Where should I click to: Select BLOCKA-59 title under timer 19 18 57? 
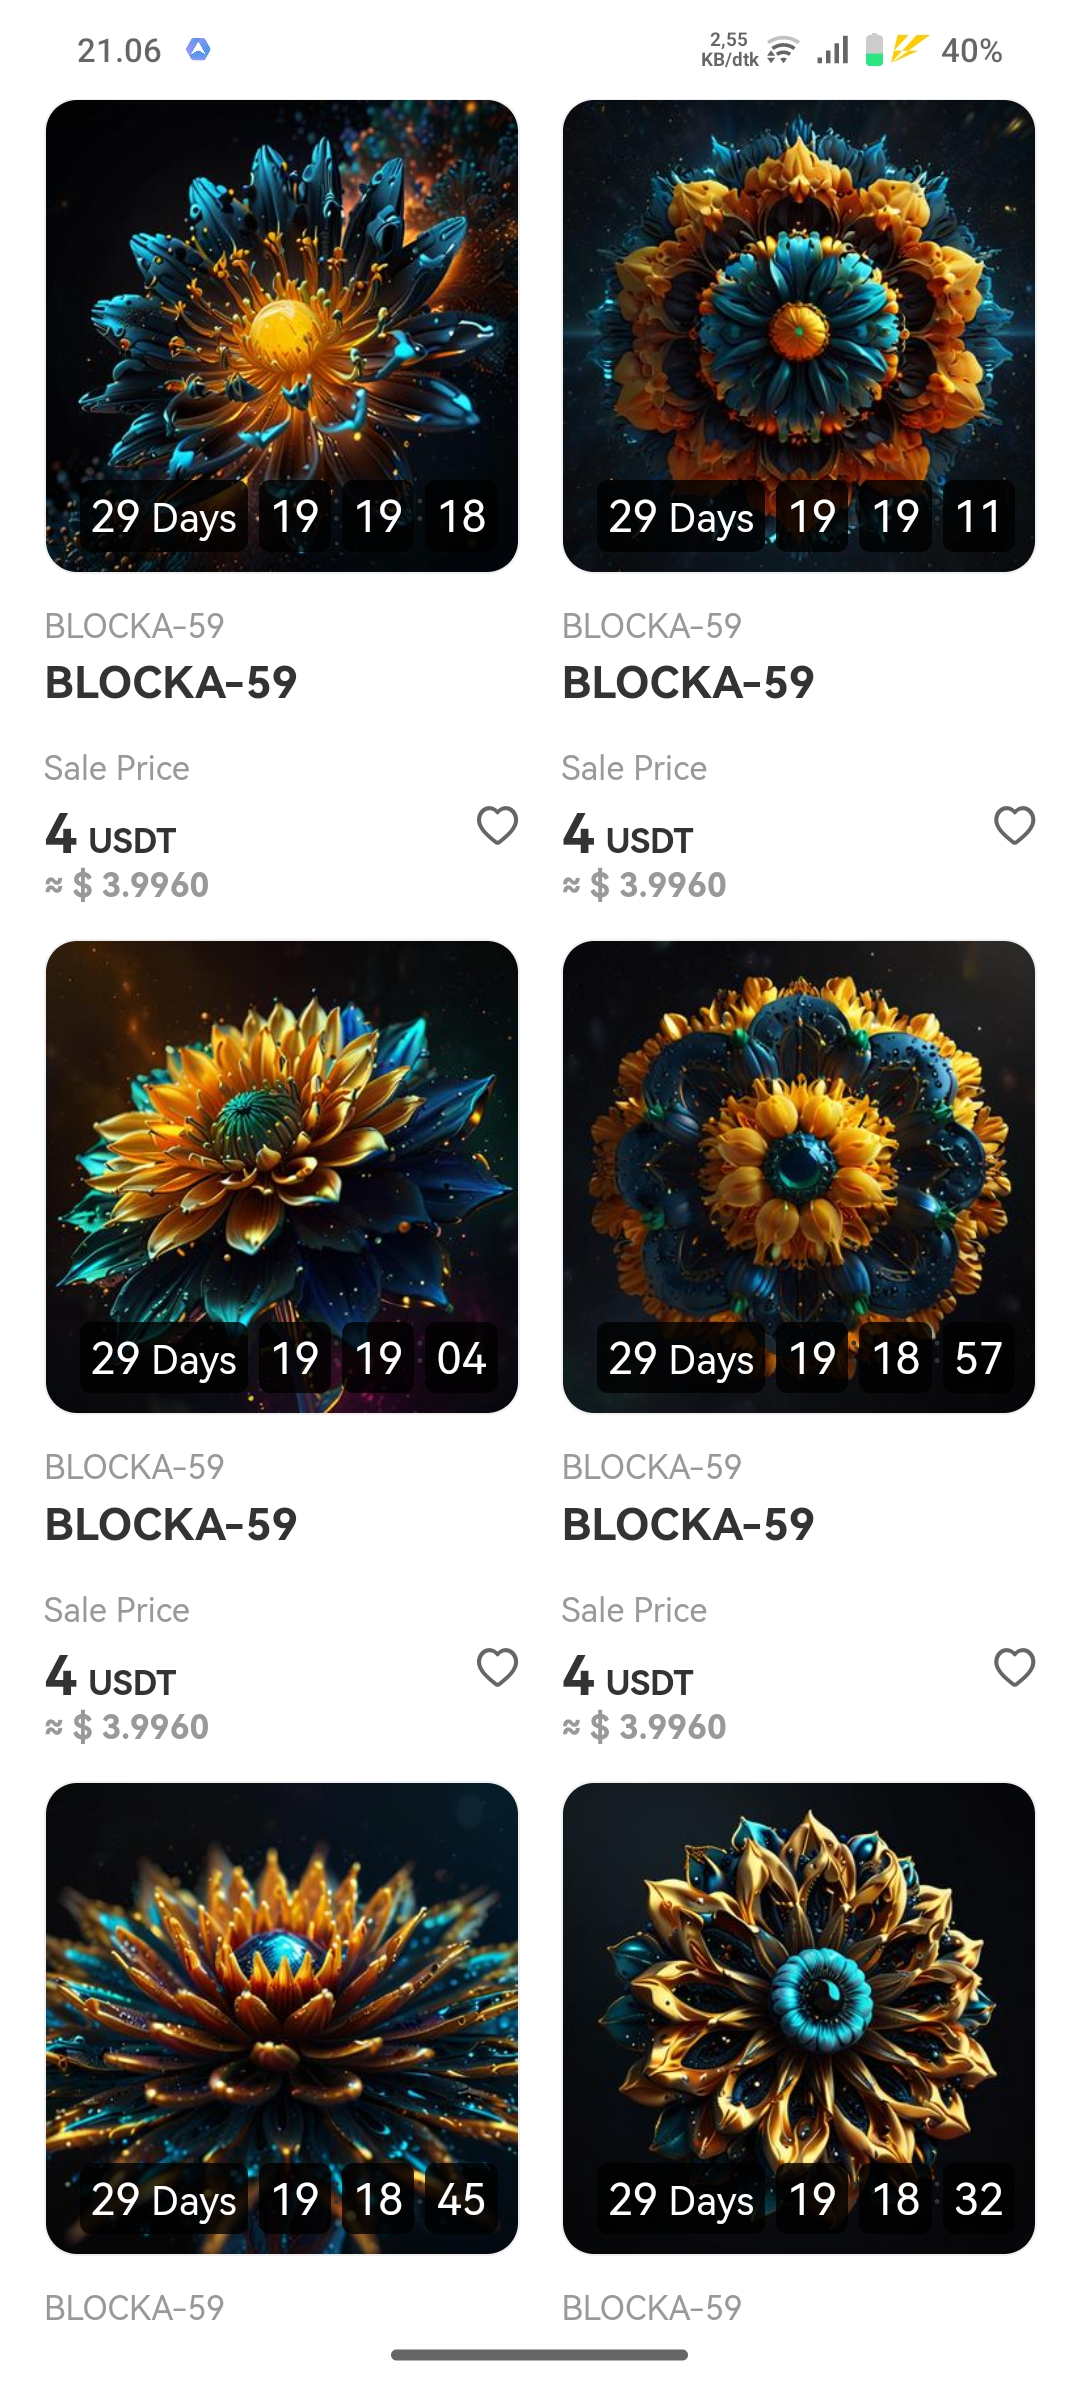pos(688,1525)
